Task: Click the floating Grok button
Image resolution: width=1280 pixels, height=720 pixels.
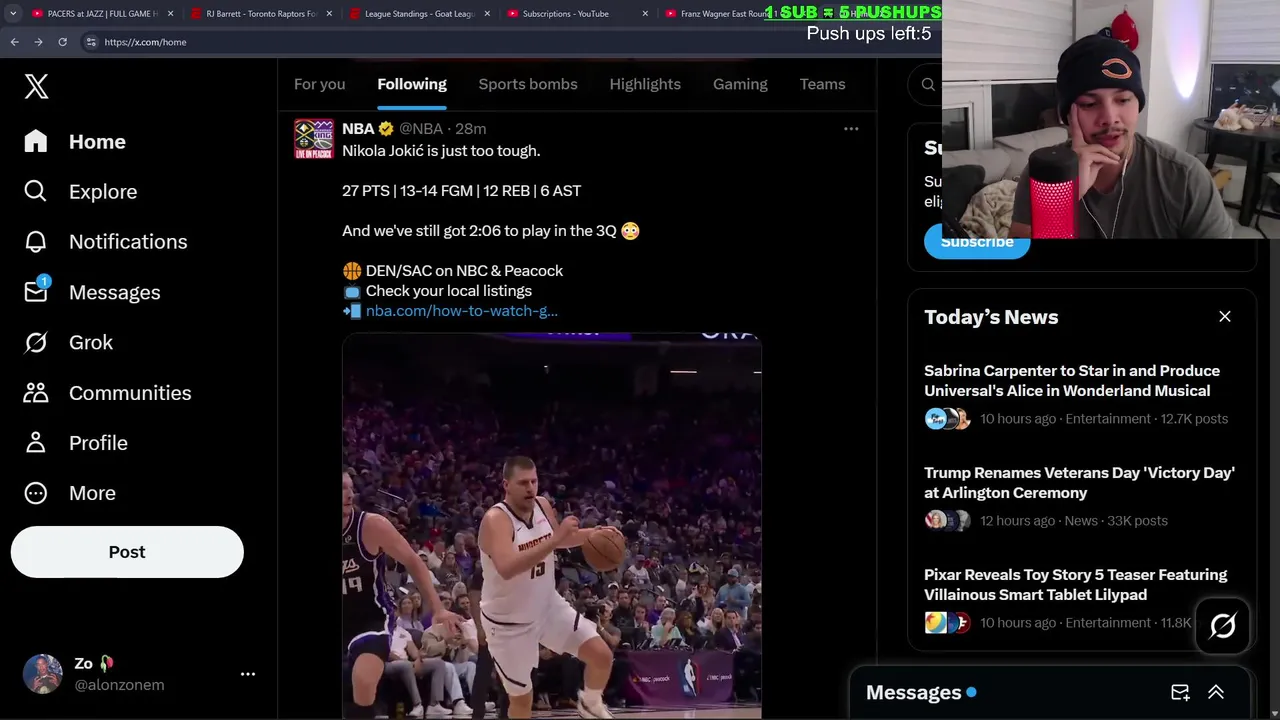Action: 1223,626
